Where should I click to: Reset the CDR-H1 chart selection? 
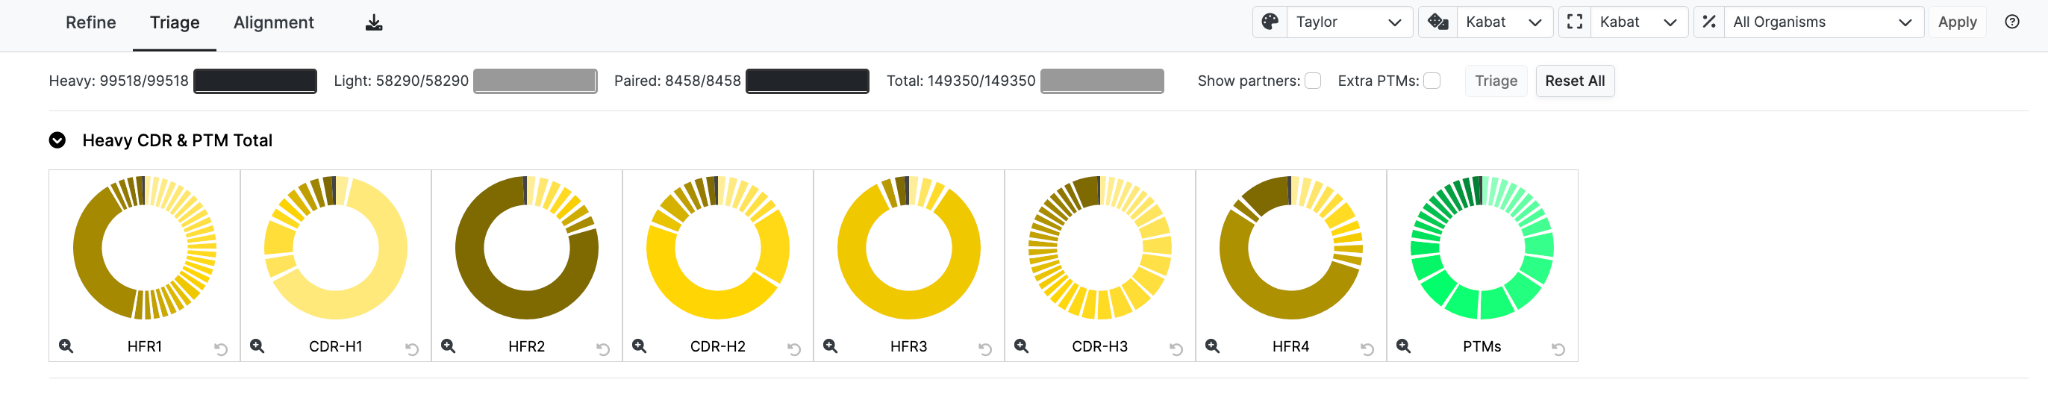pos(412,349)
